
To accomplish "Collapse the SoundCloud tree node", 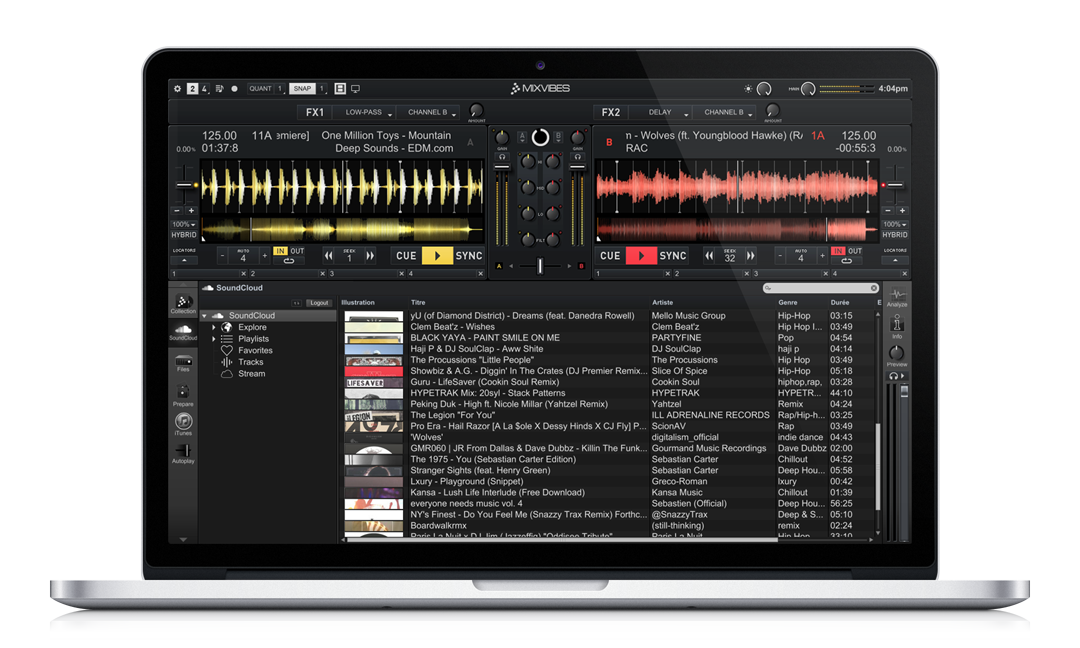I will pos(205,316).
